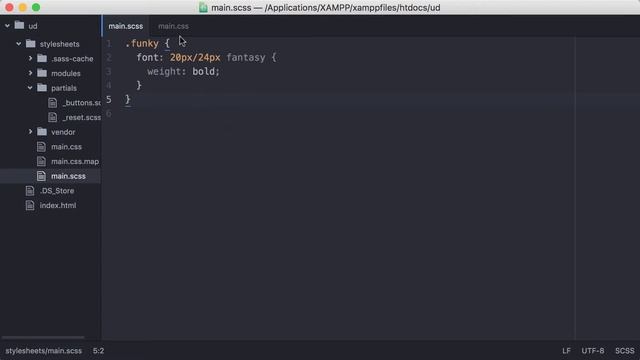Click the main.scss file icon in tree
The image size is (640, 360).
point(41,176)
